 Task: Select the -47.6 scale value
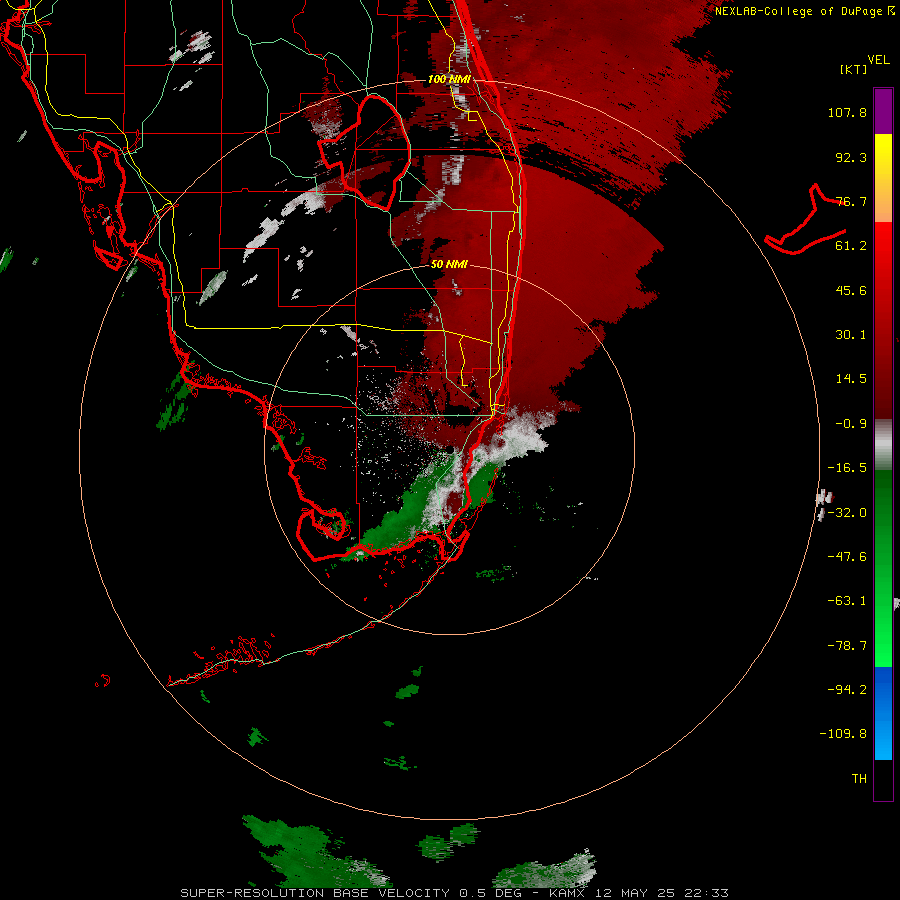[x=847, y=557]
